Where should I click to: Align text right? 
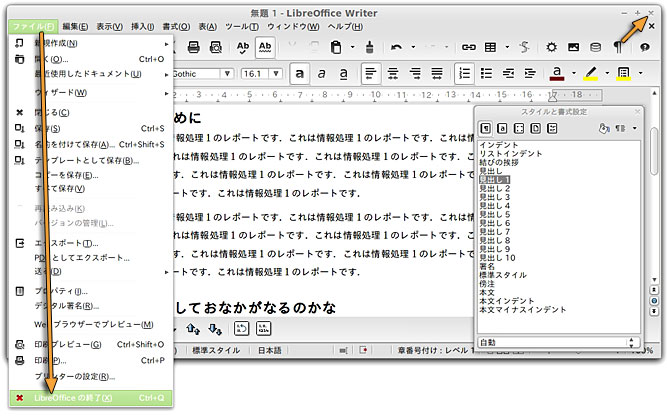(415, 74)
